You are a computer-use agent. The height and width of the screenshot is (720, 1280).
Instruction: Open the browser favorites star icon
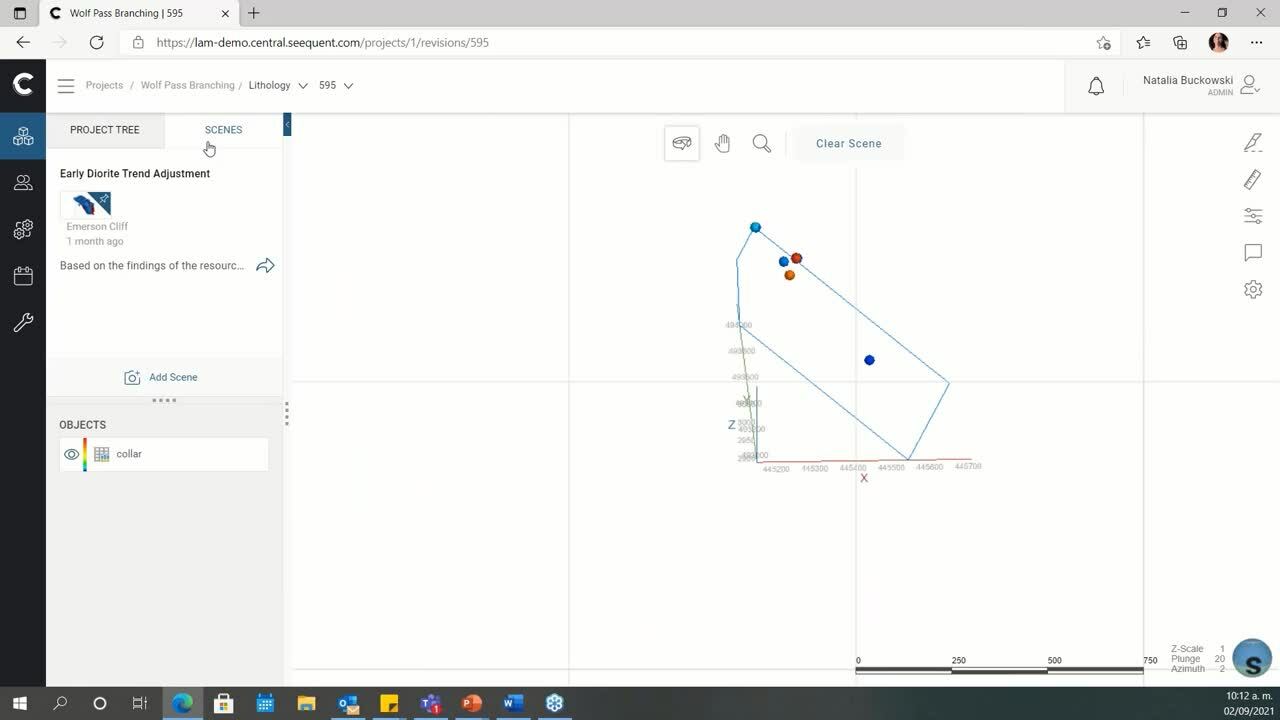point(1143,43)
